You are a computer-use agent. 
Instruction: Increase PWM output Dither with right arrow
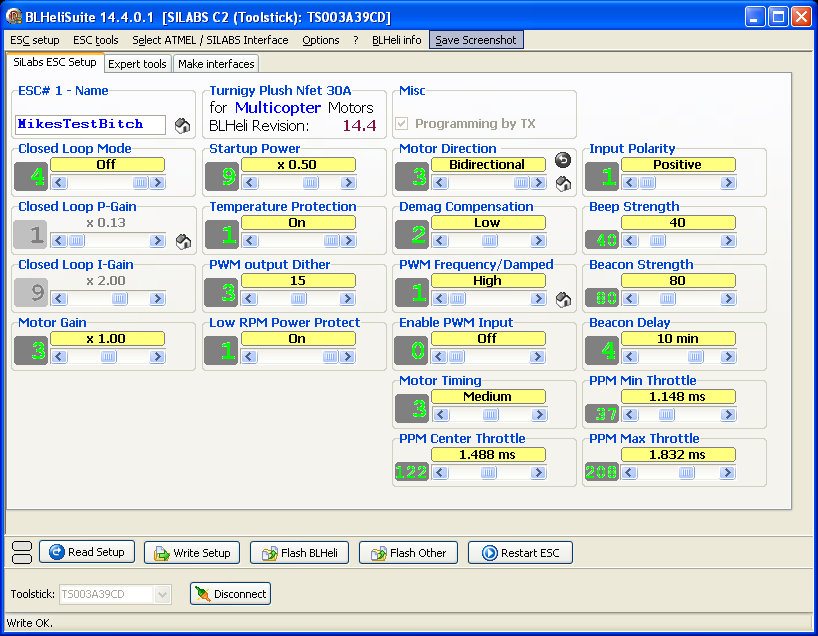348,298
